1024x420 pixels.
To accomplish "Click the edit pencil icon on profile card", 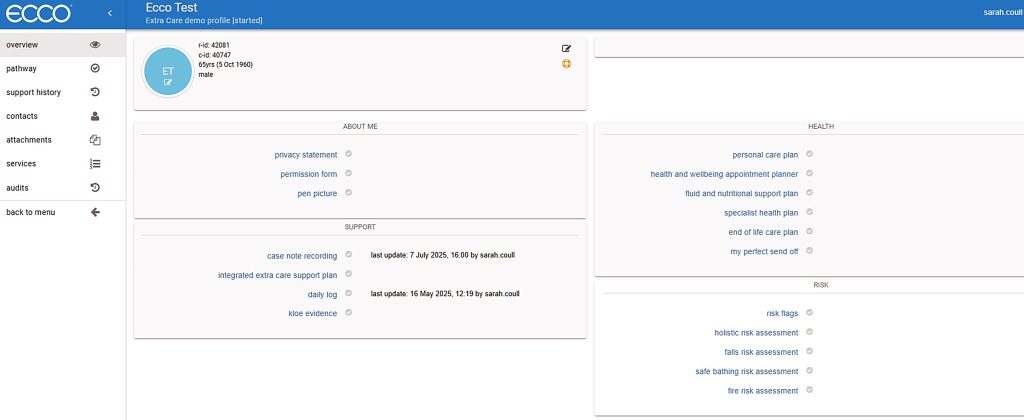I will [x=567, y=48].
